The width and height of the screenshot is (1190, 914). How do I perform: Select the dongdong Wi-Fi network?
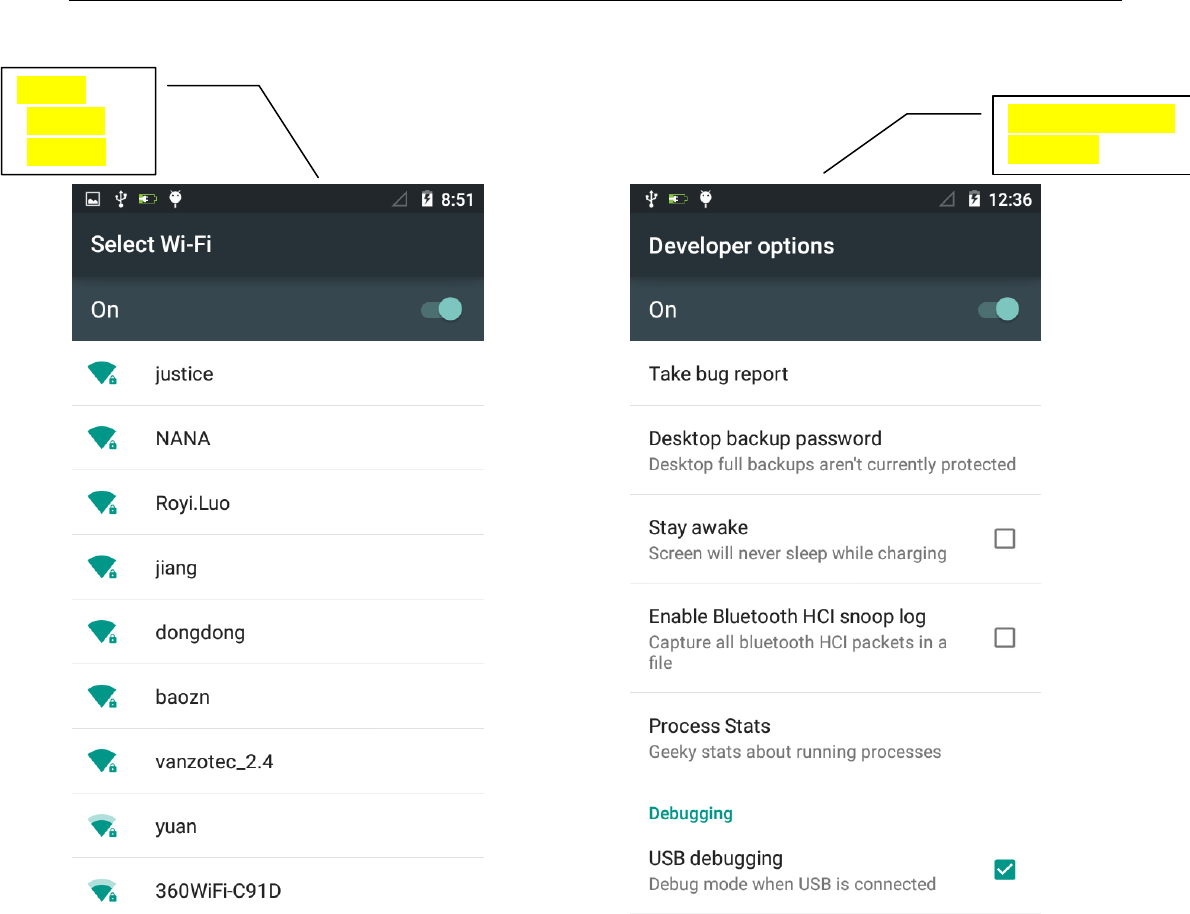tap(278, 632)
